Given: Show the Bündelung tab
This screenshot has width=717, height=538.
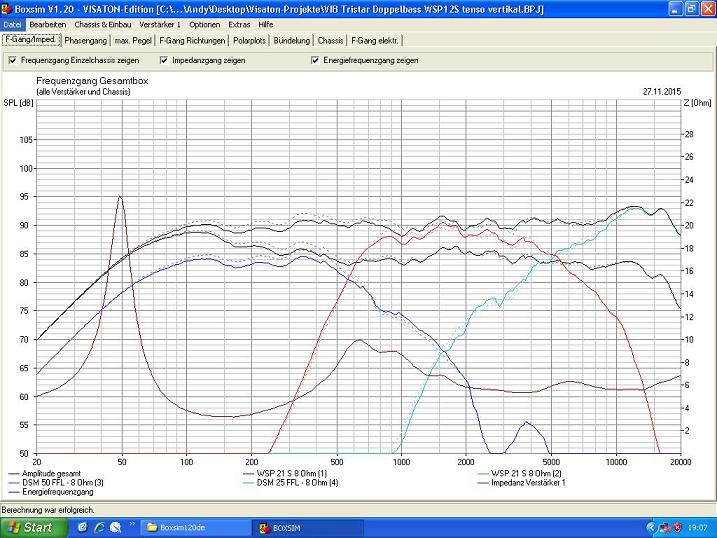Looking at the screenshot, I should coord(292,41).
